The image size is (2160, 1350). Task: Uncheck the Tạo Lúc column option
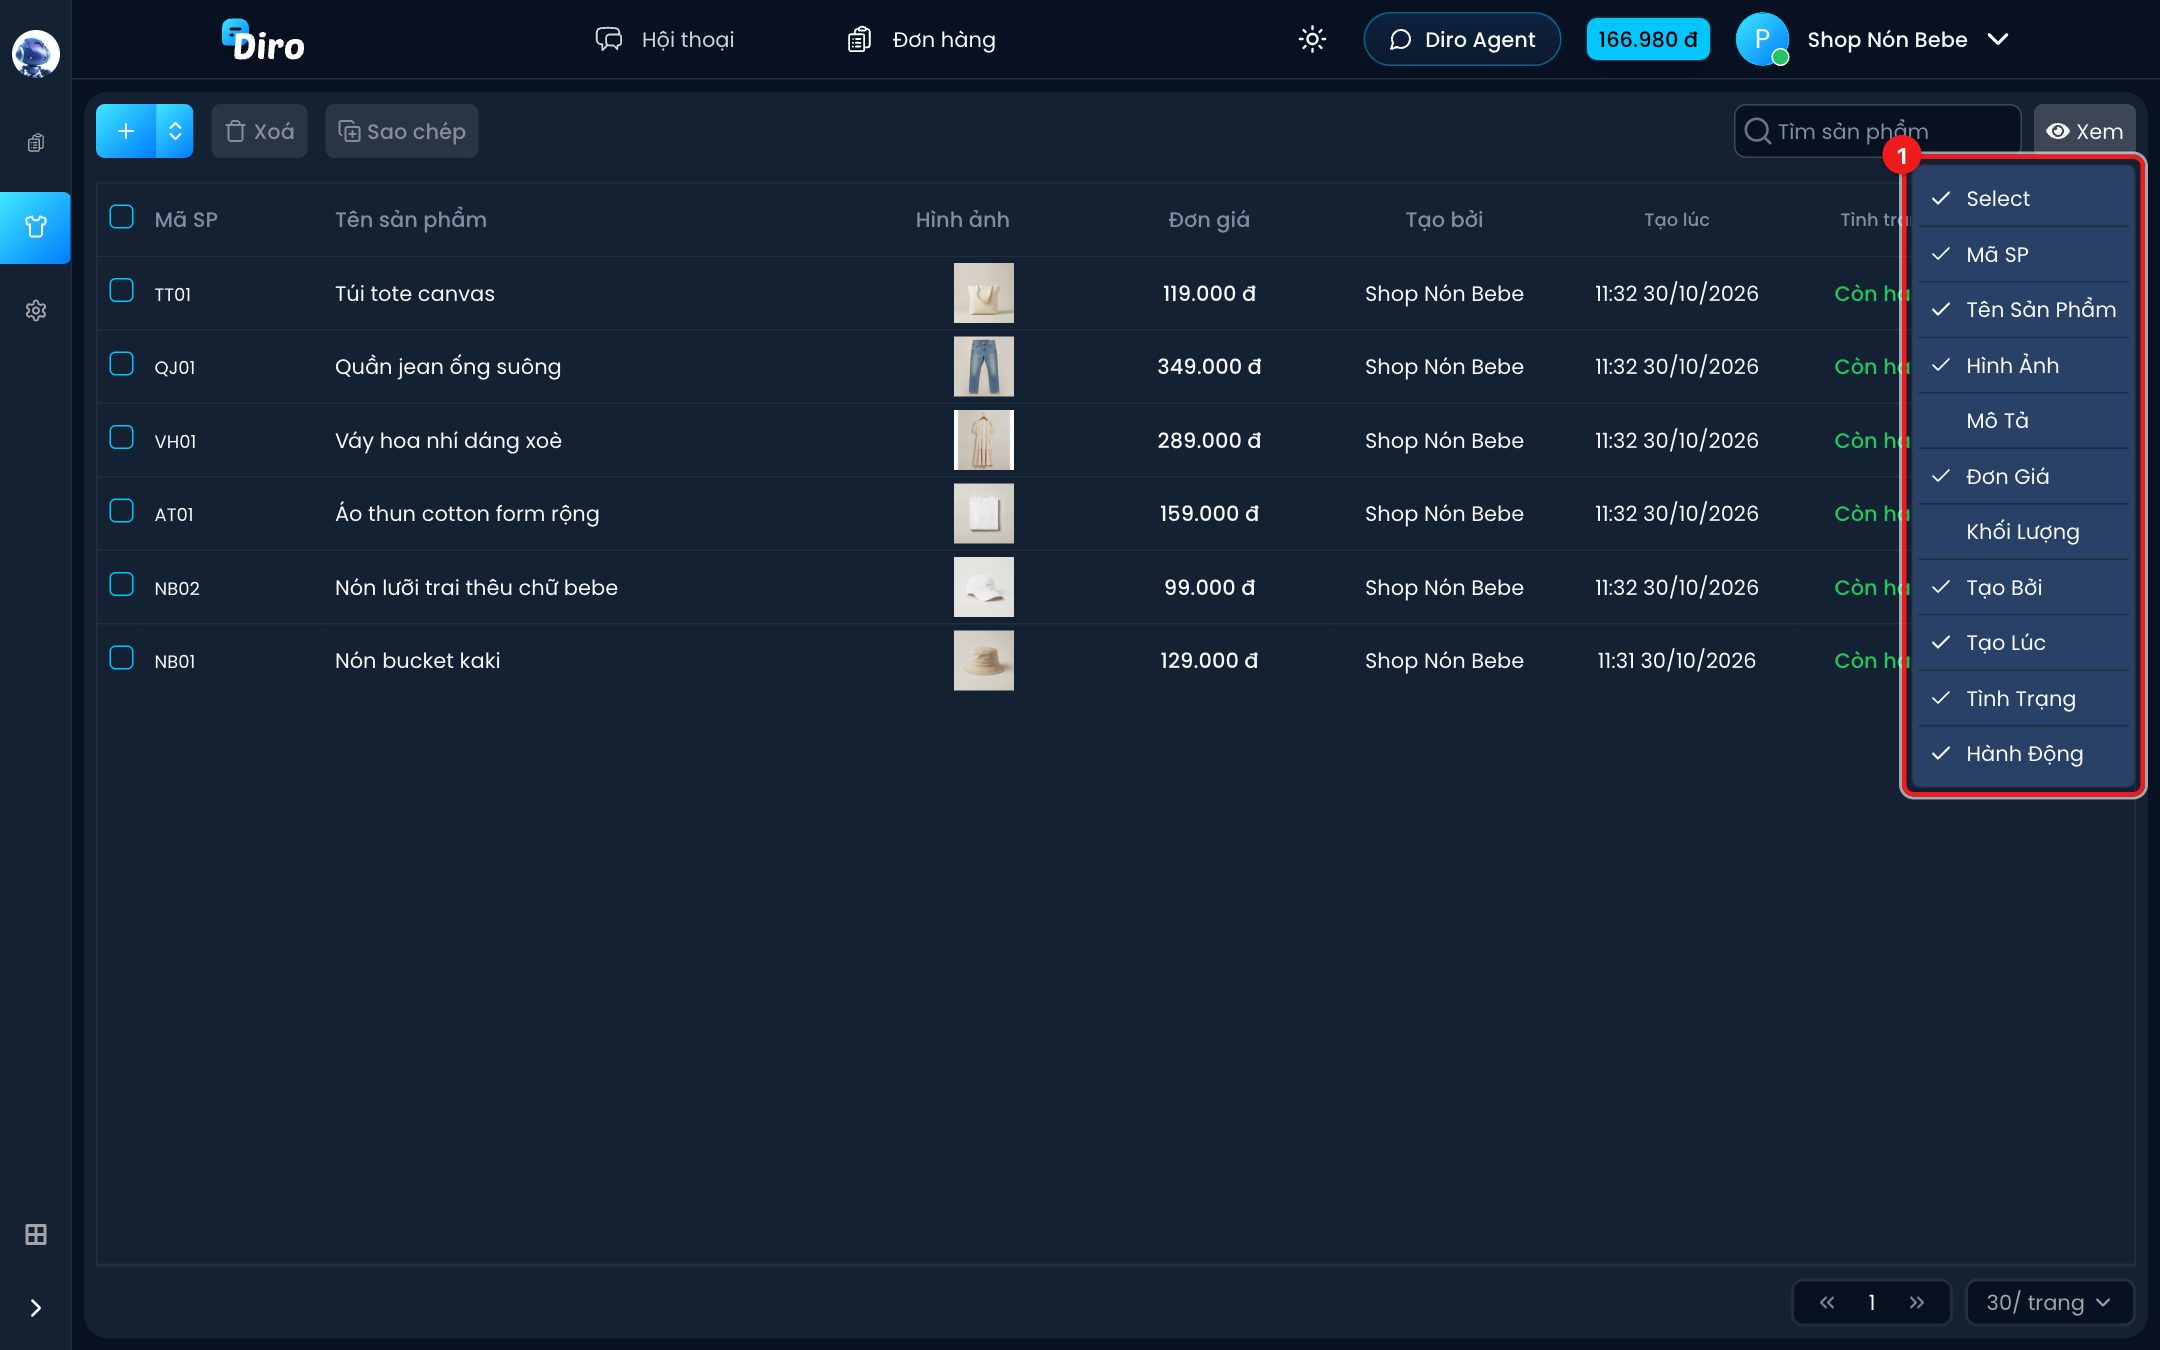[2023, 642]
